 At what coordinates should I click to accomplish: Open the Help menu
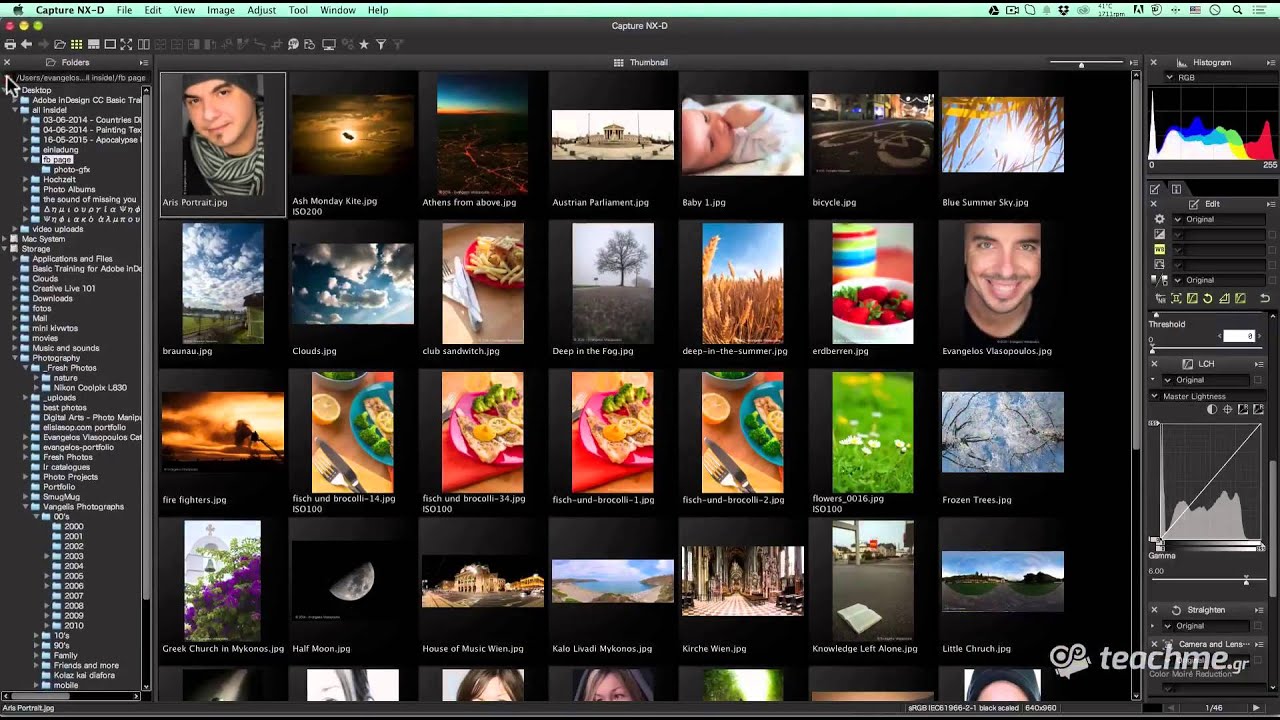point(377,10)
